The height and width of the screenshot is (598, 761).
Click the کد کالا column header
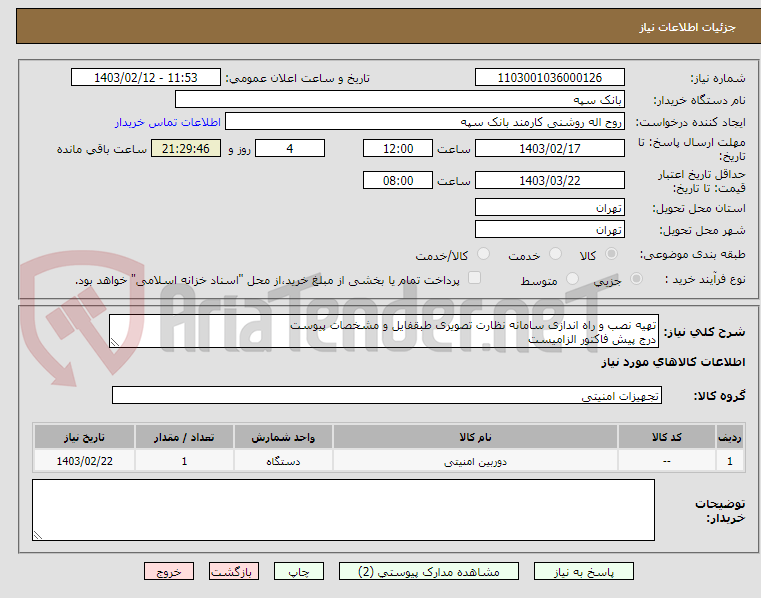tap(666, 437)
